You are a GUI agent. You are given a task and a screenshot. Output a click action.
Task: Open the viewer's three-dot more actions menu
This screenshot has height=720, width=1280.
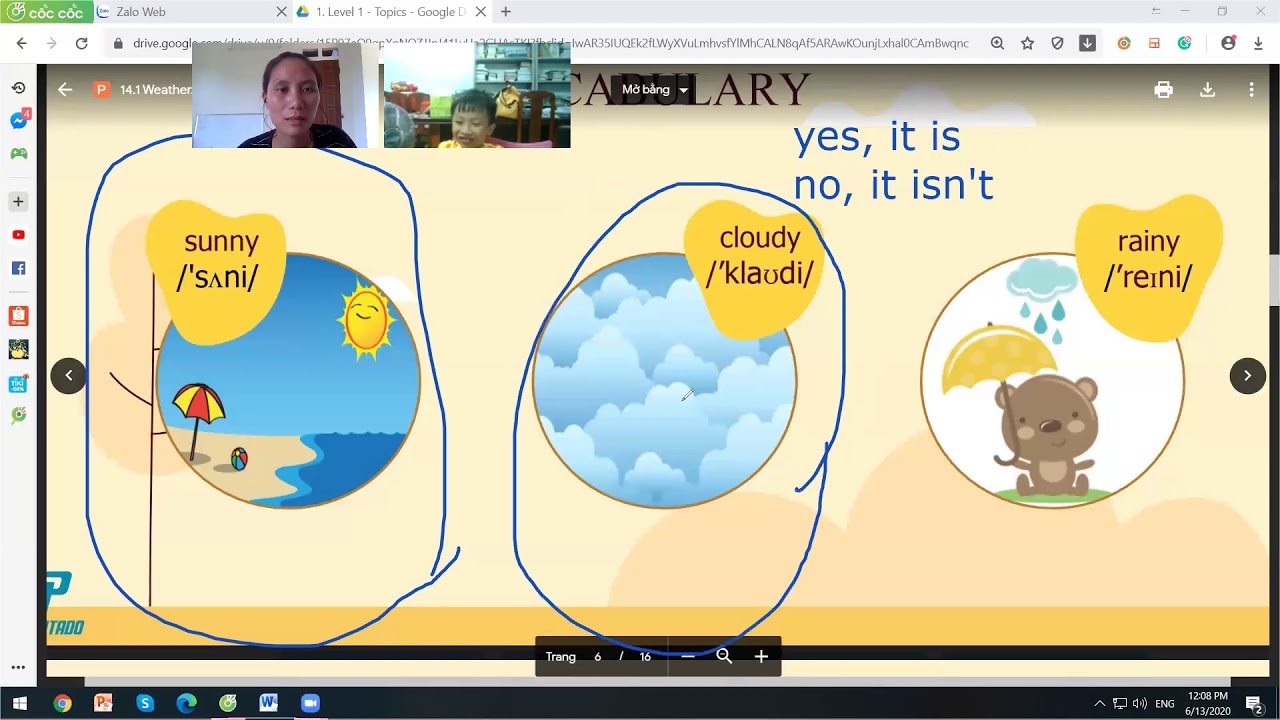pos(1251,90)
